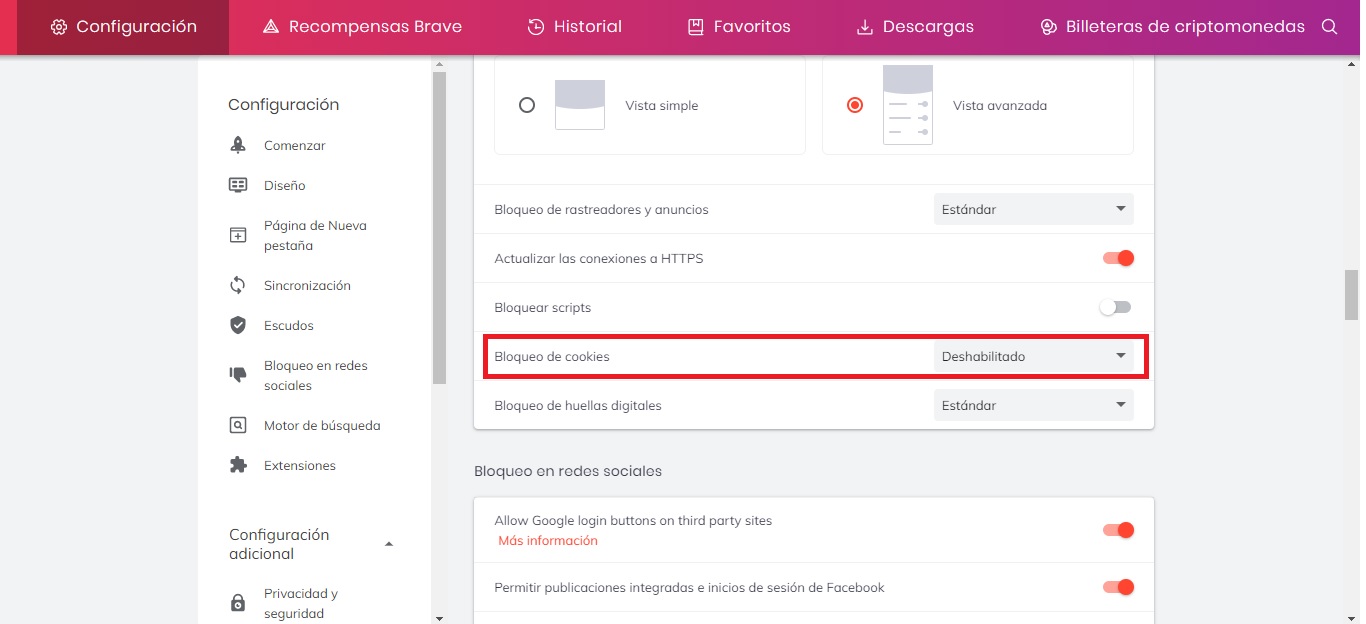This screenshot has height=624, width=1366.
Task: Open the Configuración tab
Action: tap(123, 27)
